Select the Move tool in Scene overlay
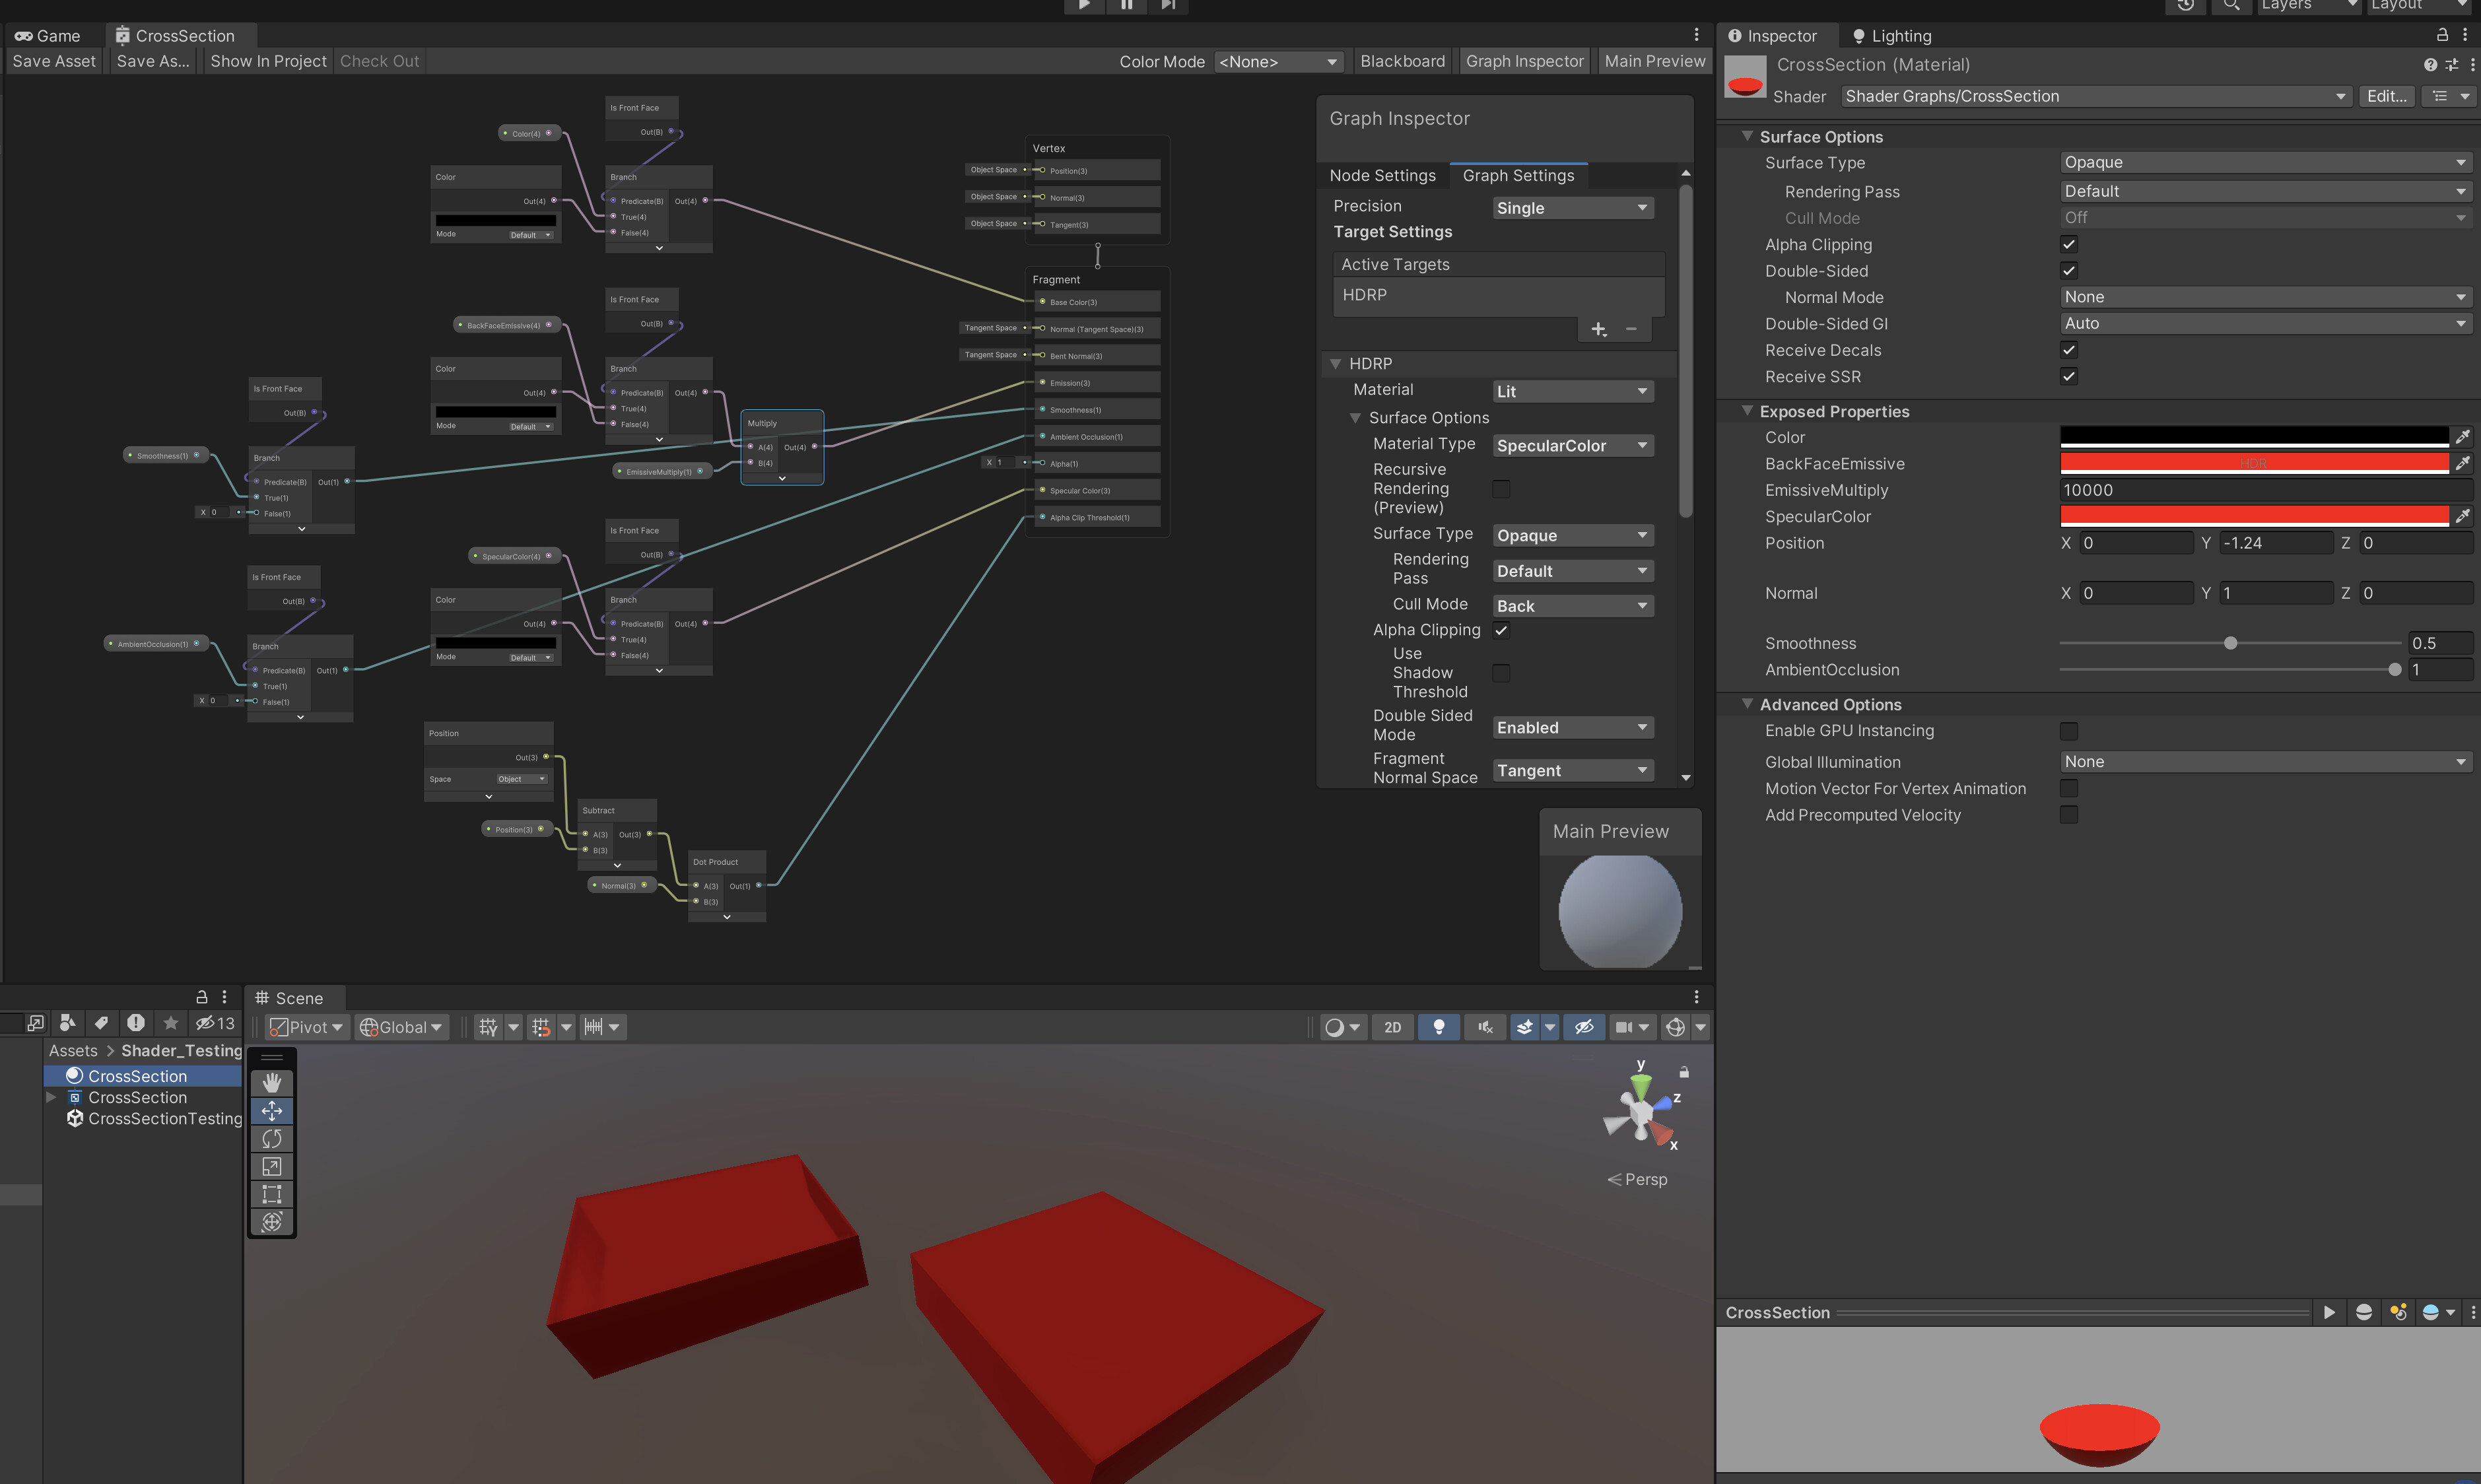 [271, 1110]
